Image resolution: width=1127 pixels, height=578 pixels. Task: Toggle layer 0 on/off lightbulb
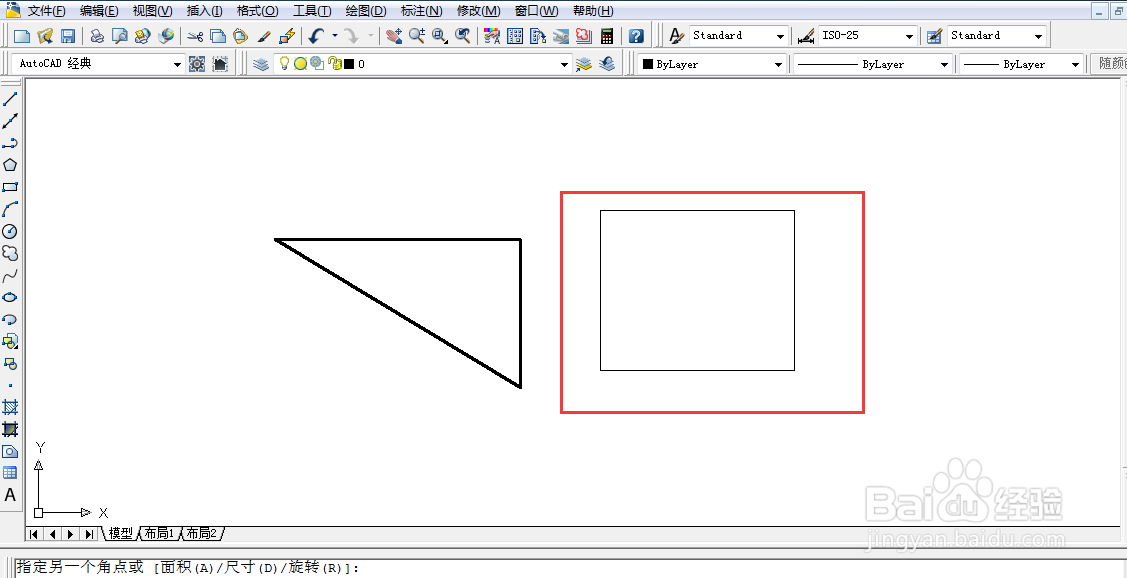[x=285, y=63]
